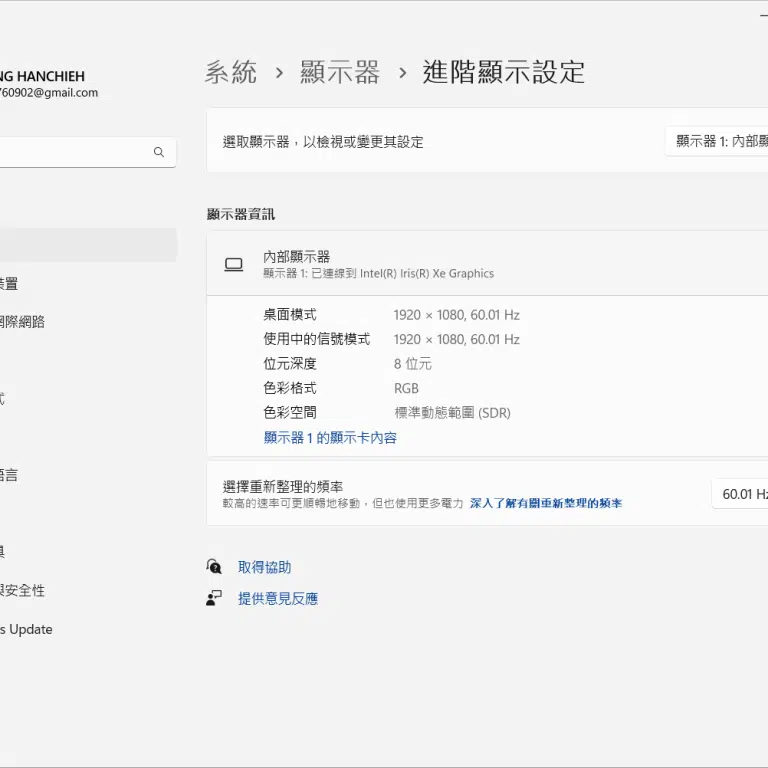
Task: Select the 安全性 item in sidebar
Action: tap(22, 591)
